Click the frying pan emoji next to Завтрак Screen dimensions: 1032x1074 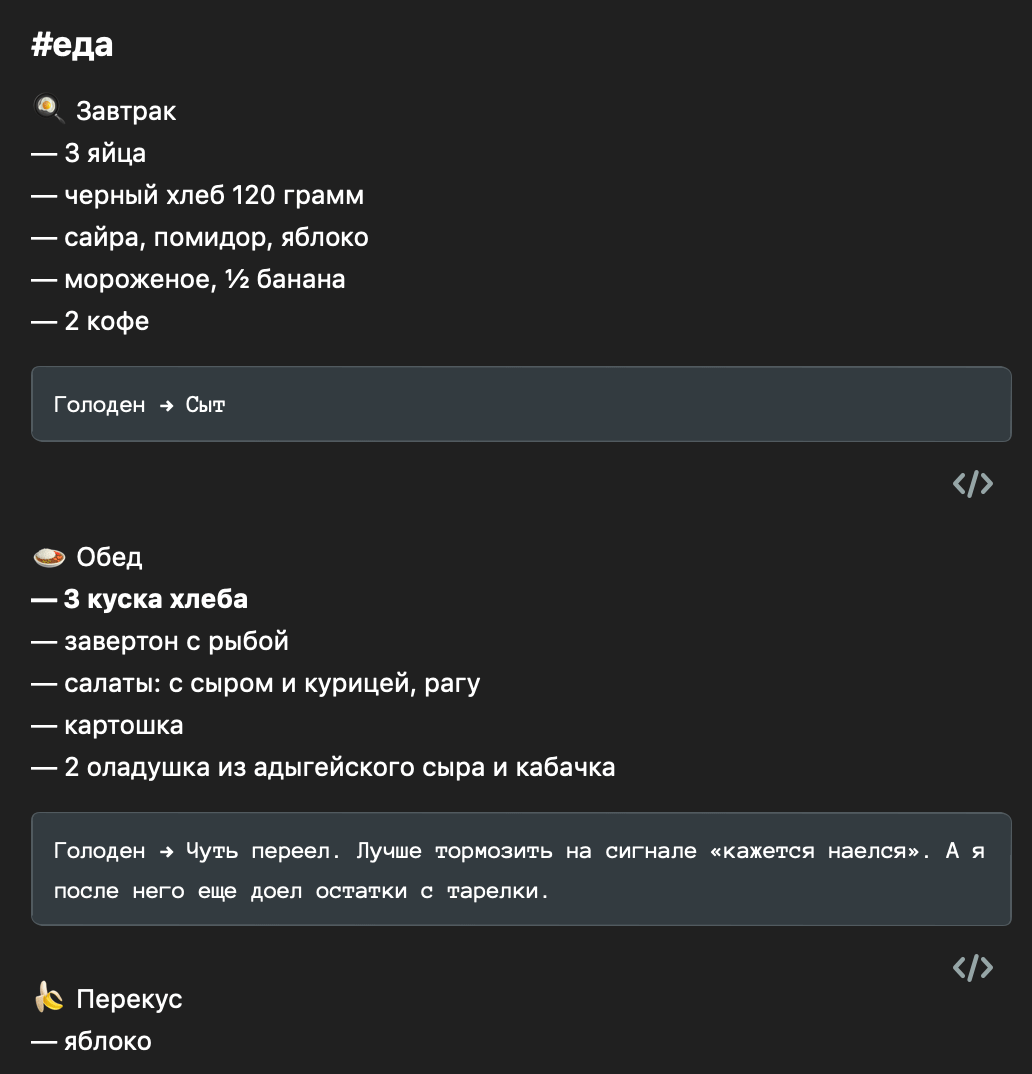coord(49,110)
